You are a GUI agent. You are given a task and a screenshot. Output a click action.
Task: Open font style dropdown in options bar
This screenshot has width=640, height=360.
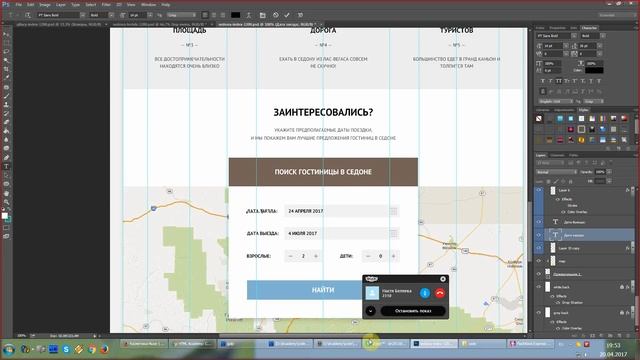pyautogui.click(x=111, y=15)
